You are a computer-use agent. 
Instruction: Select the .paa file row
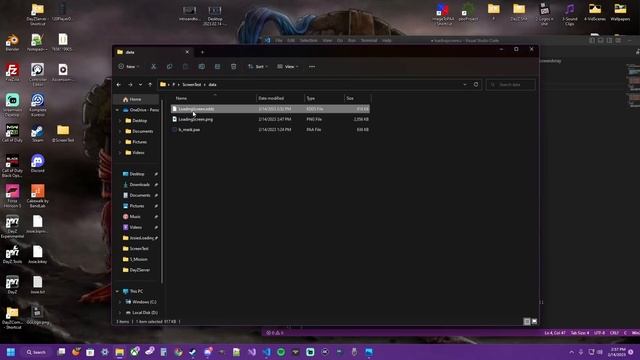[x=270, y=129]
